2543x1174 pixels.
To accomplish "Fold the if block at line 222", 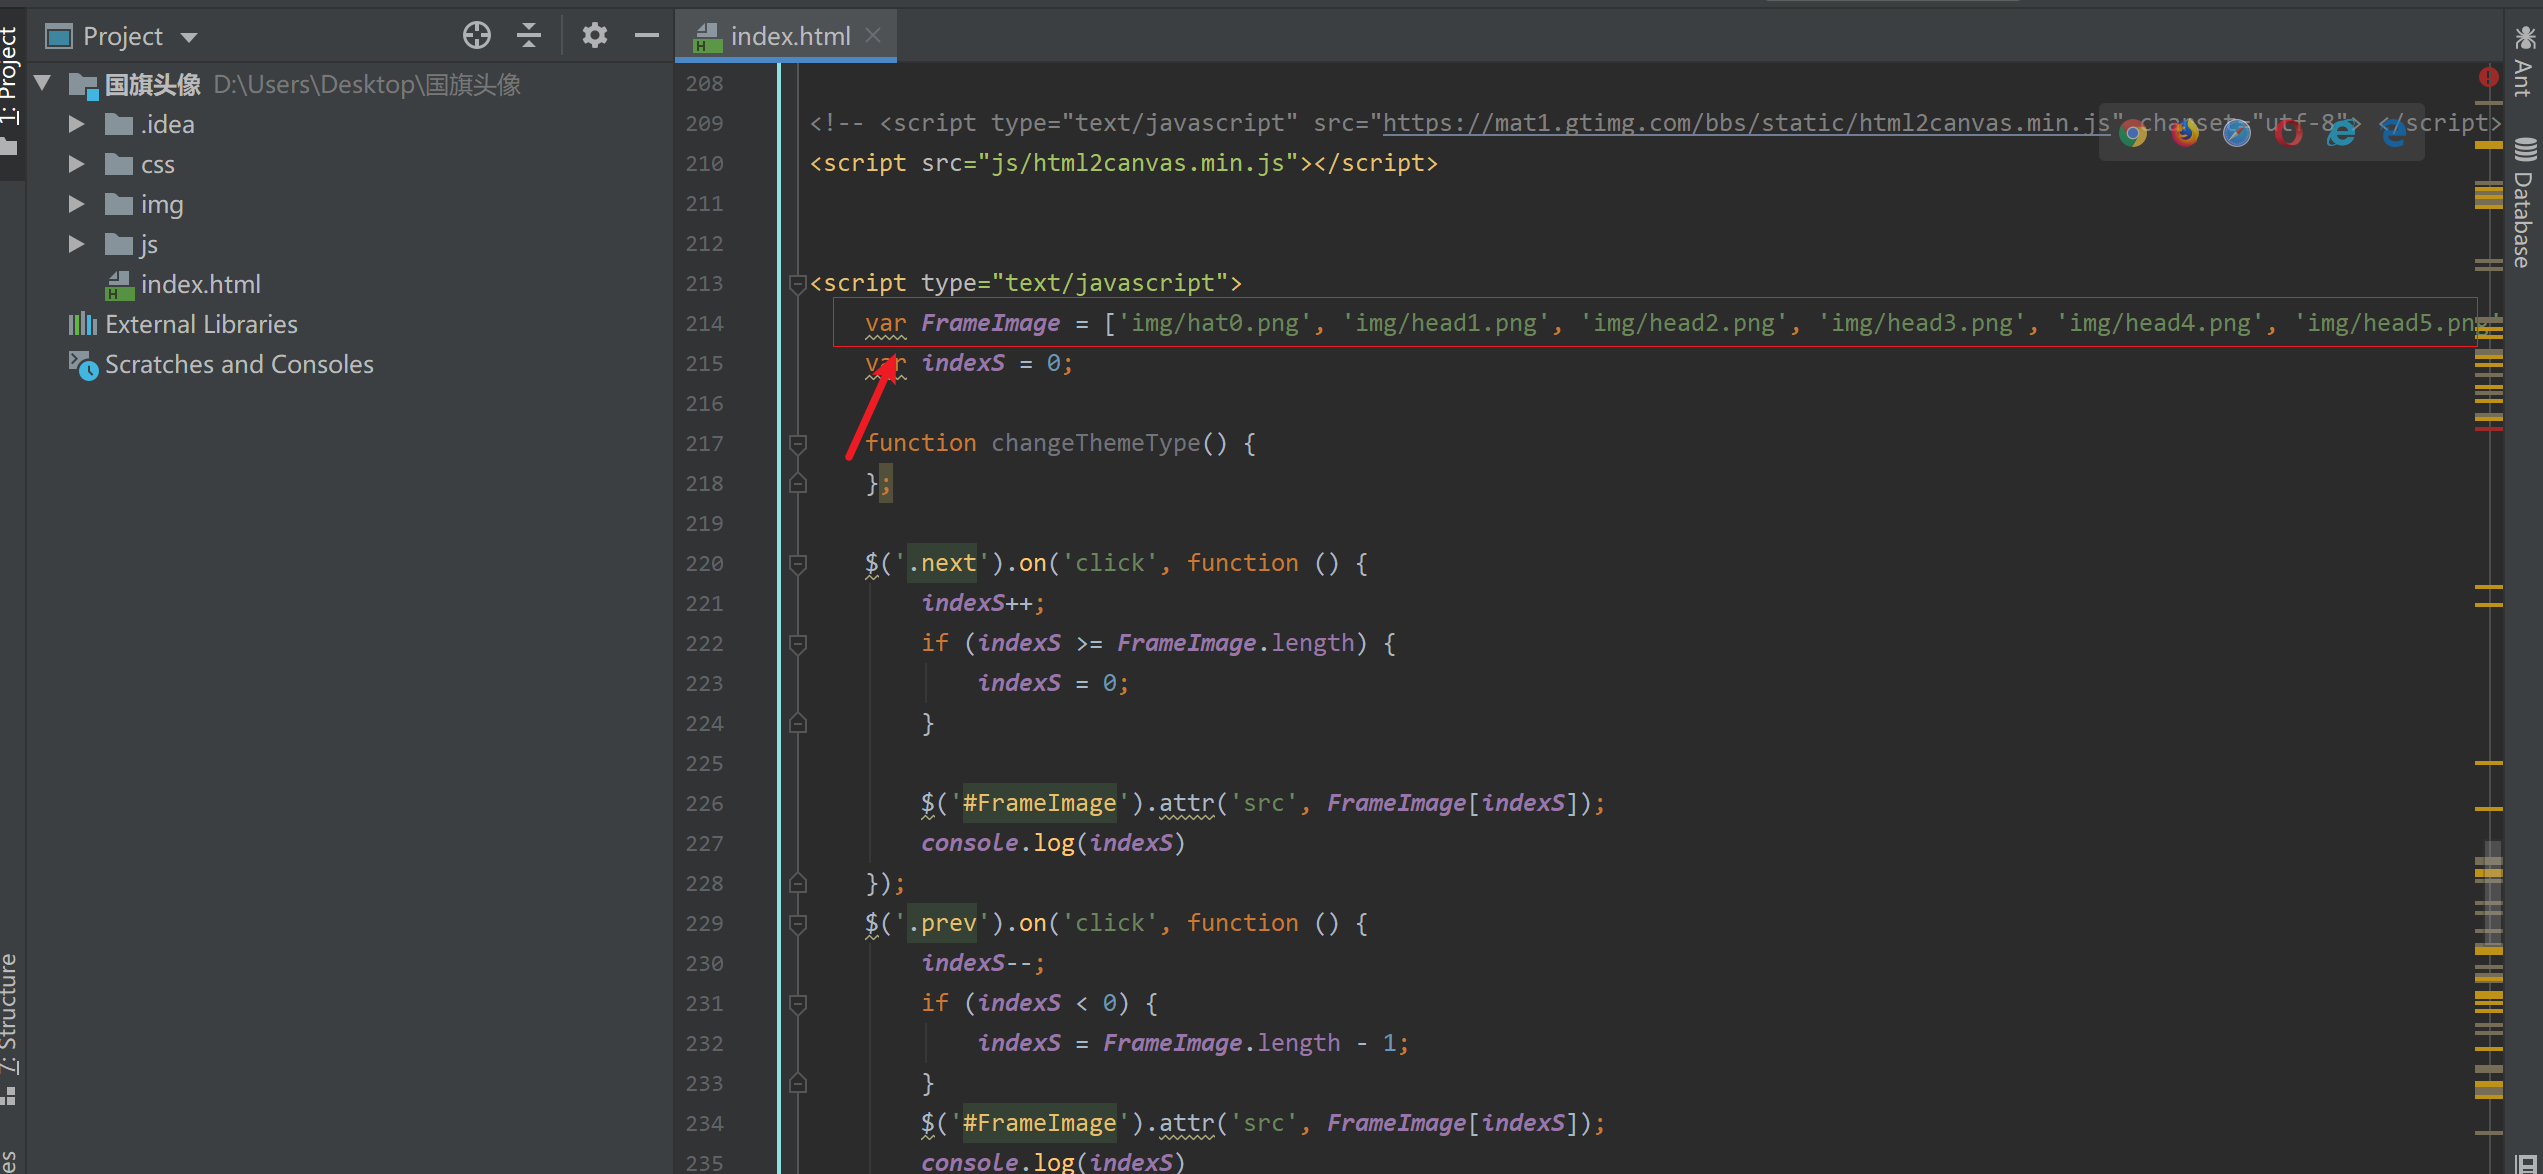I will [x=797, y=643].
